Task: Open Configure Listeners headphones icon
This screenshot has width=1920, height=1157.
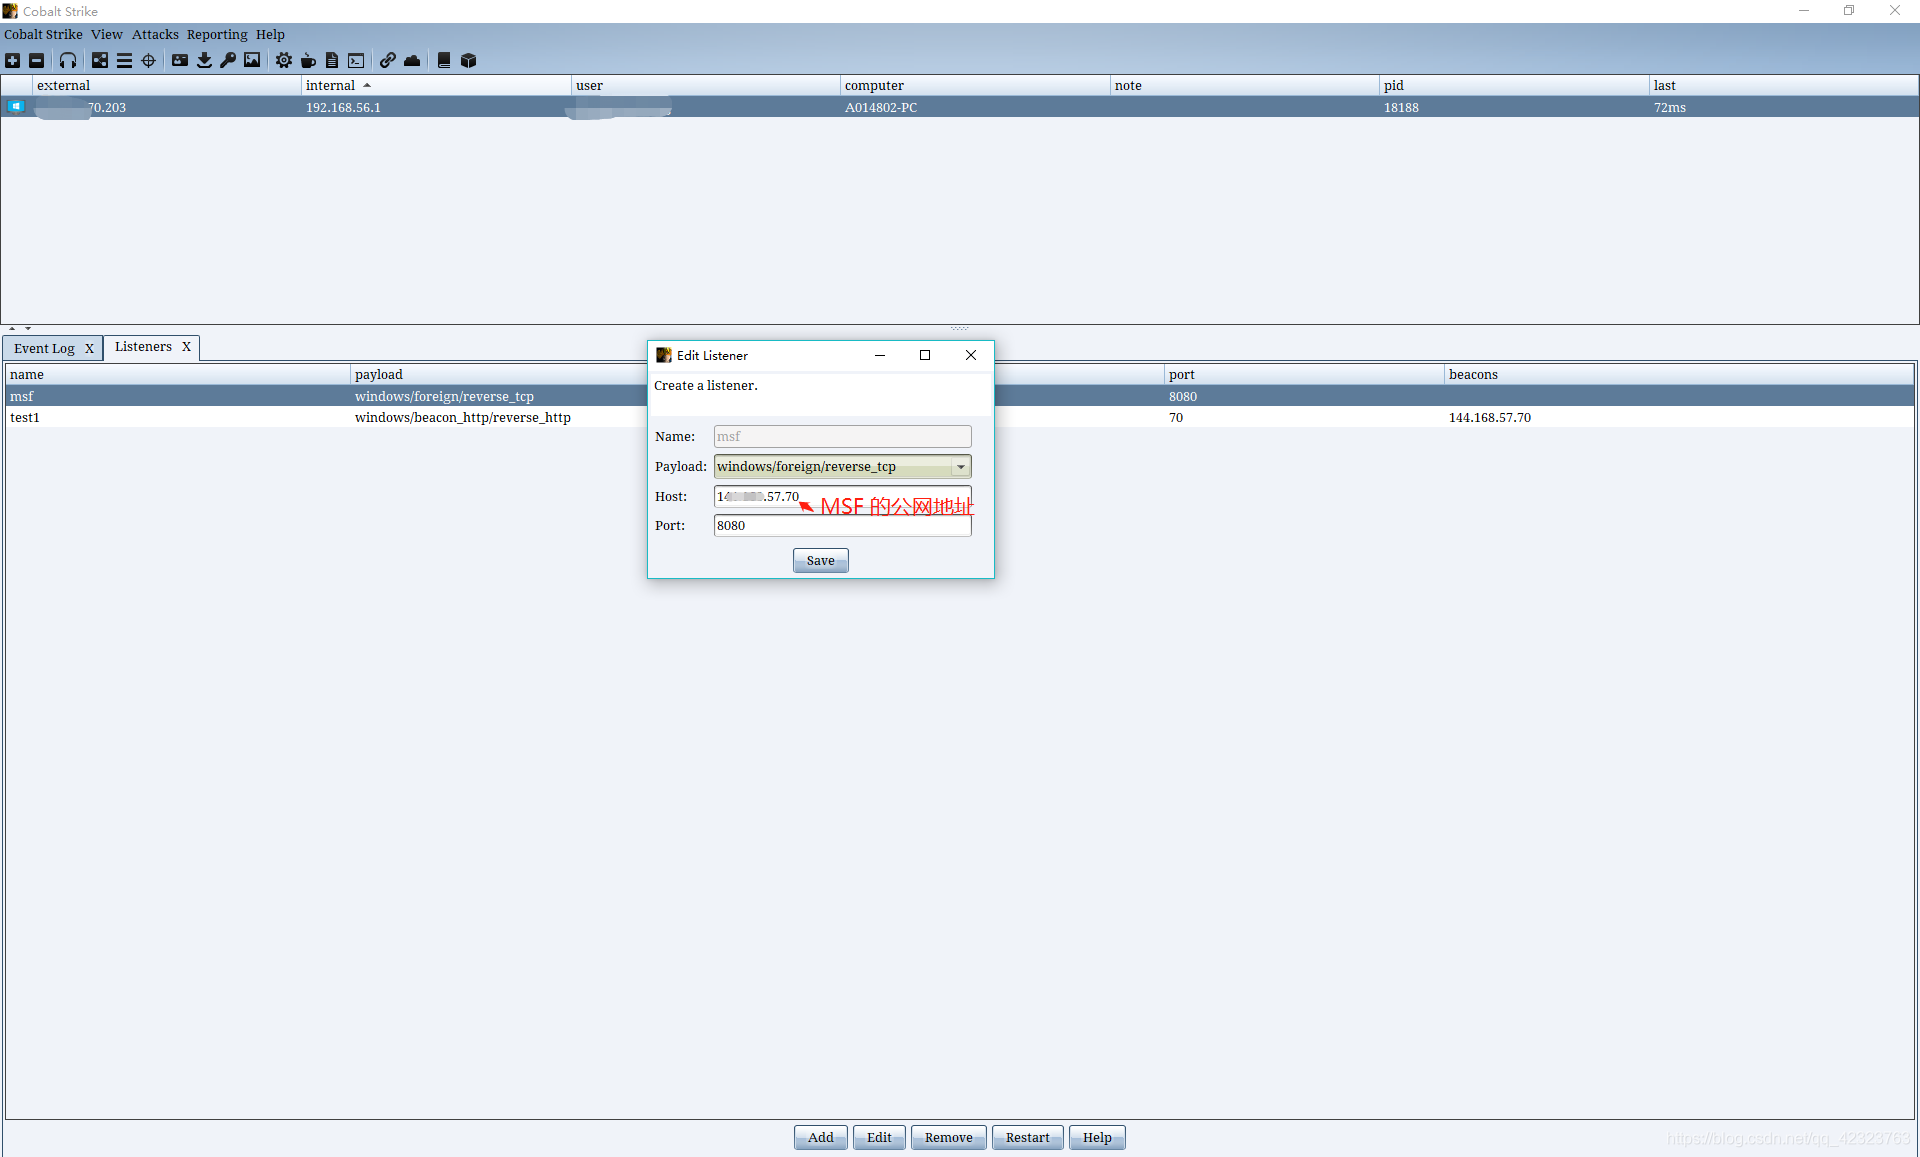Action: coord(68,61)
